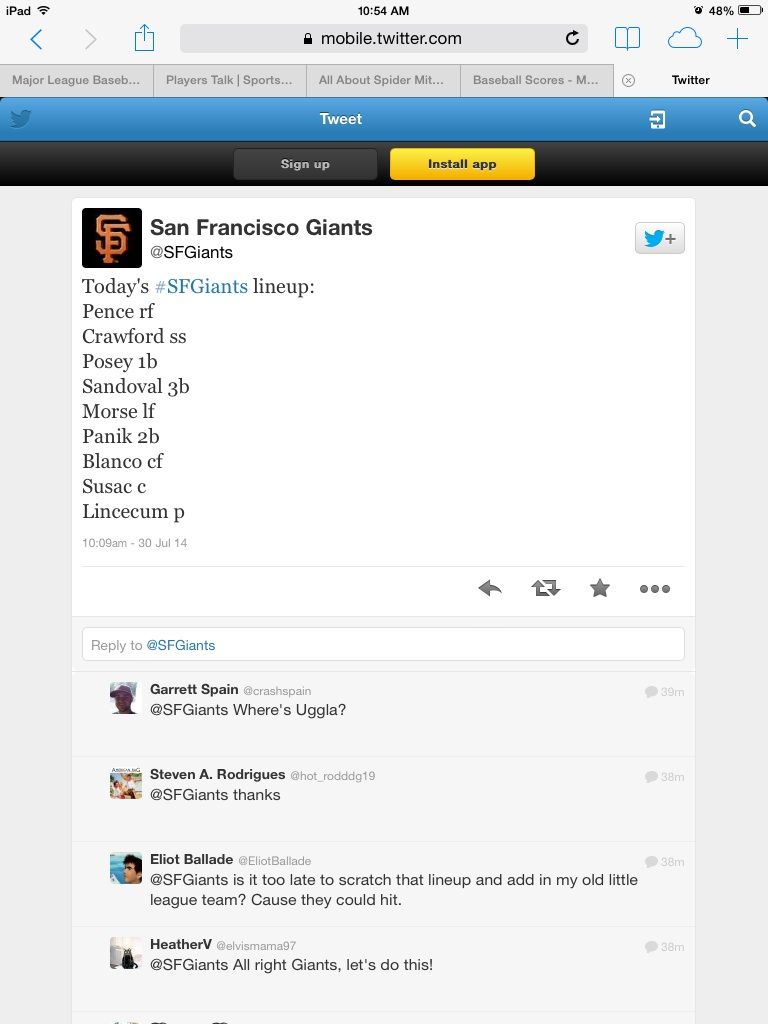Add a new tab with plus icon

[737, 39]
